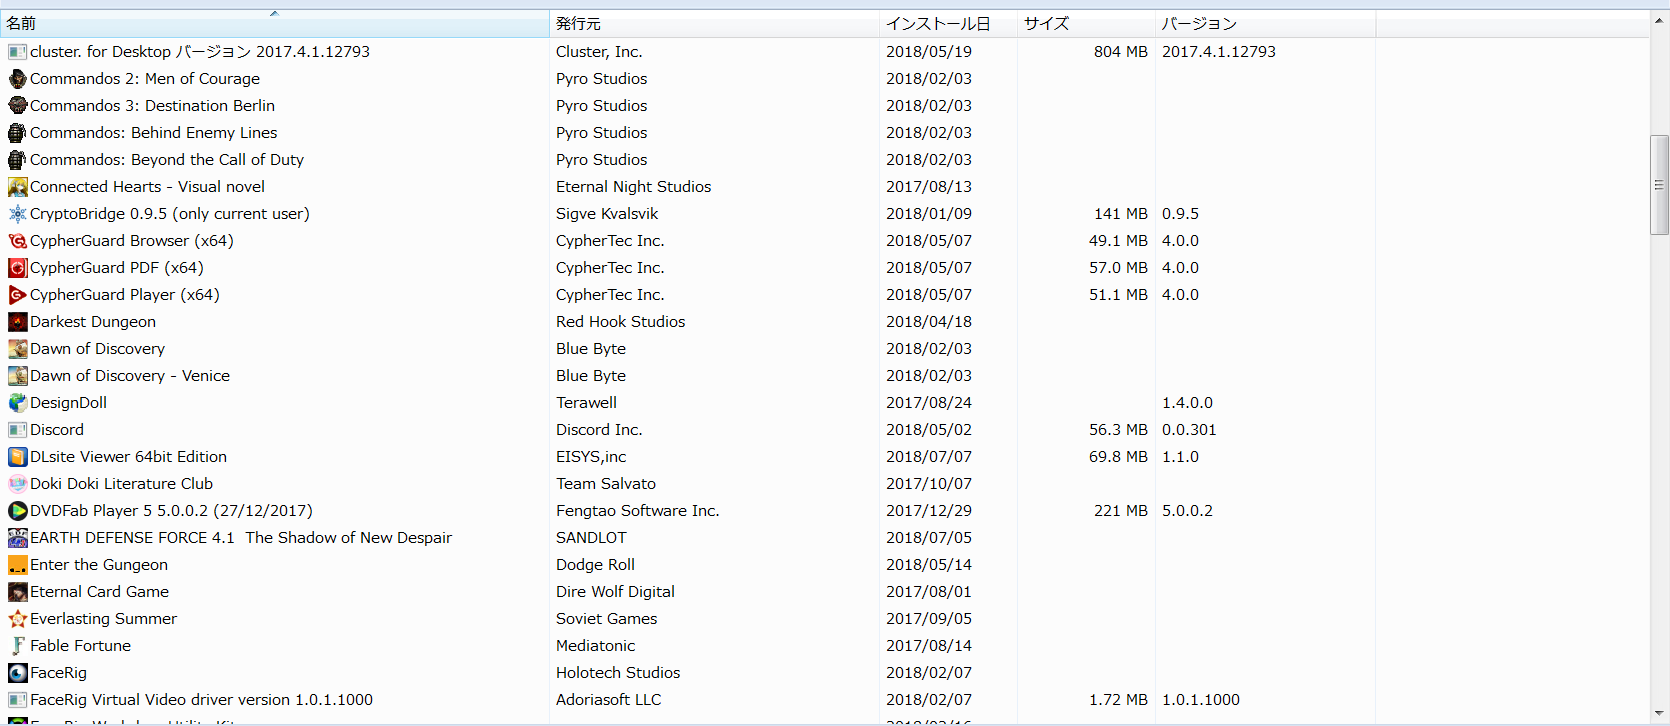Select the DVDFab Player 5 icon

point(17,511)
